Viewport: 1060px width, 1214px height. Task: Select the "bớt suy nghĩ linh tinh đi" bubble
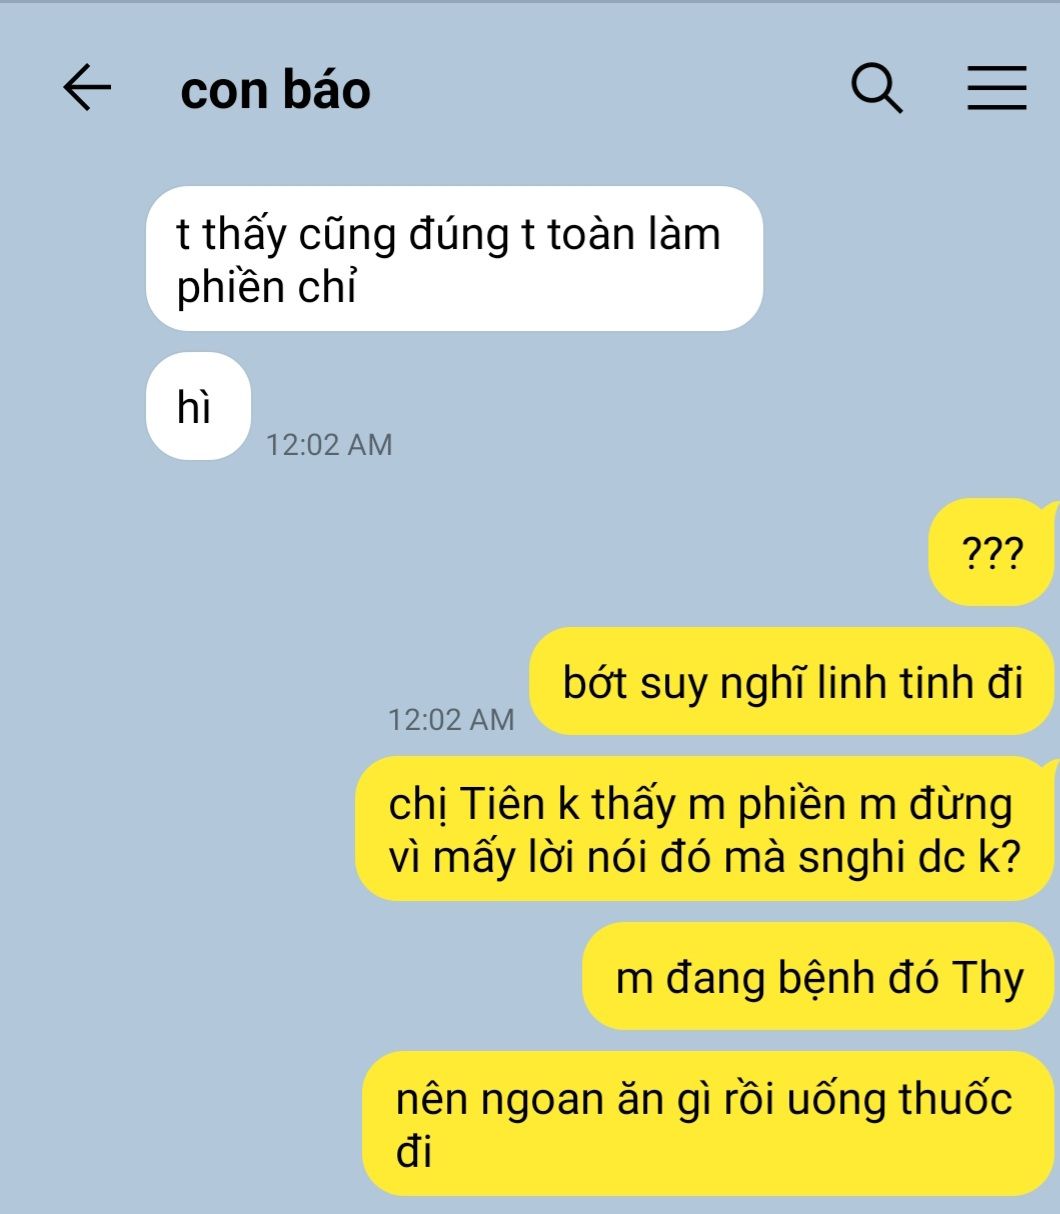[x=792, y=681]
